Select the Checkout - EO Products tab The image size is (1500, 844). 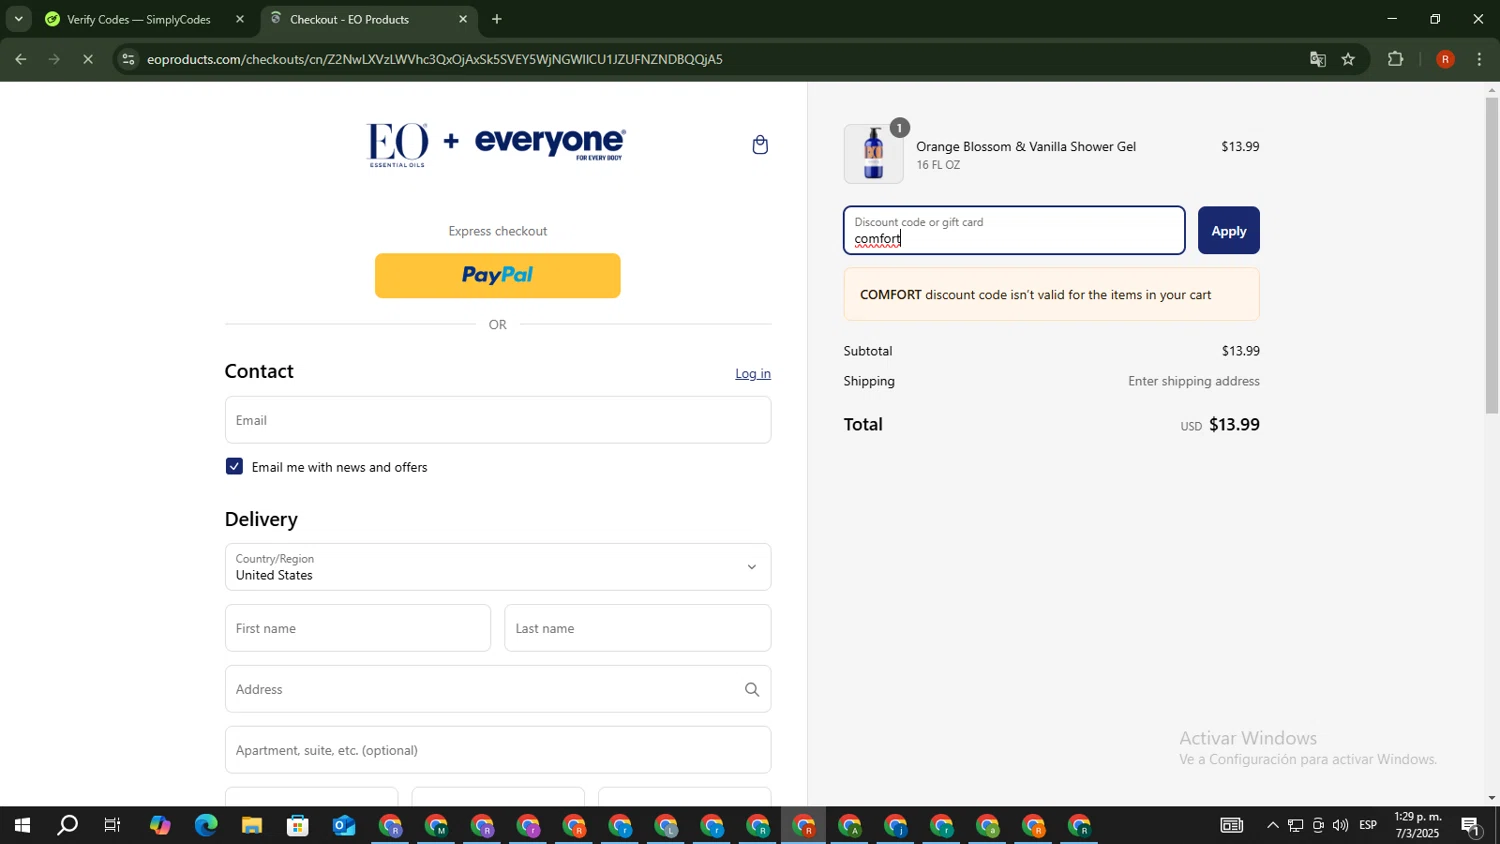click(x=368, y=19)
